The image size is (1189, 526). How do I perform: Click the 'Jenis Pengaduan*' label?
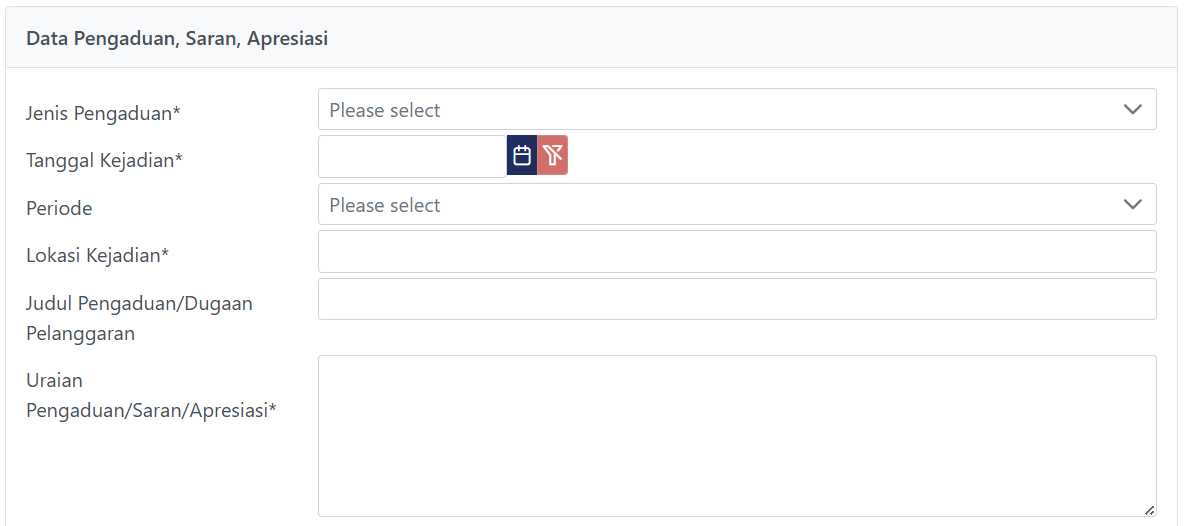(103, 113)
